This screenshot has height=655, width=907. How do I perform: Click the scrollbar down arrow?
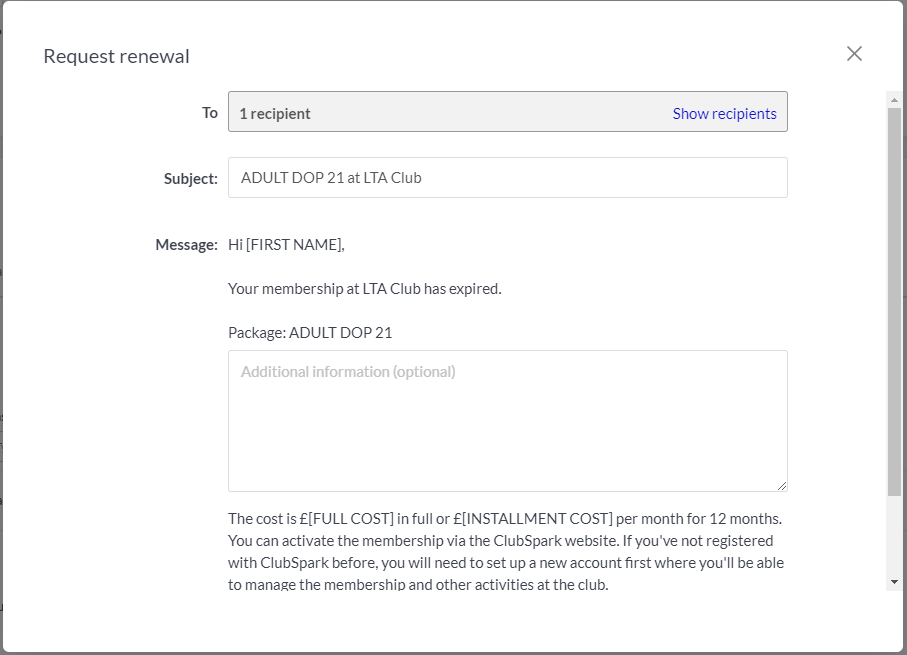[894, 582]
